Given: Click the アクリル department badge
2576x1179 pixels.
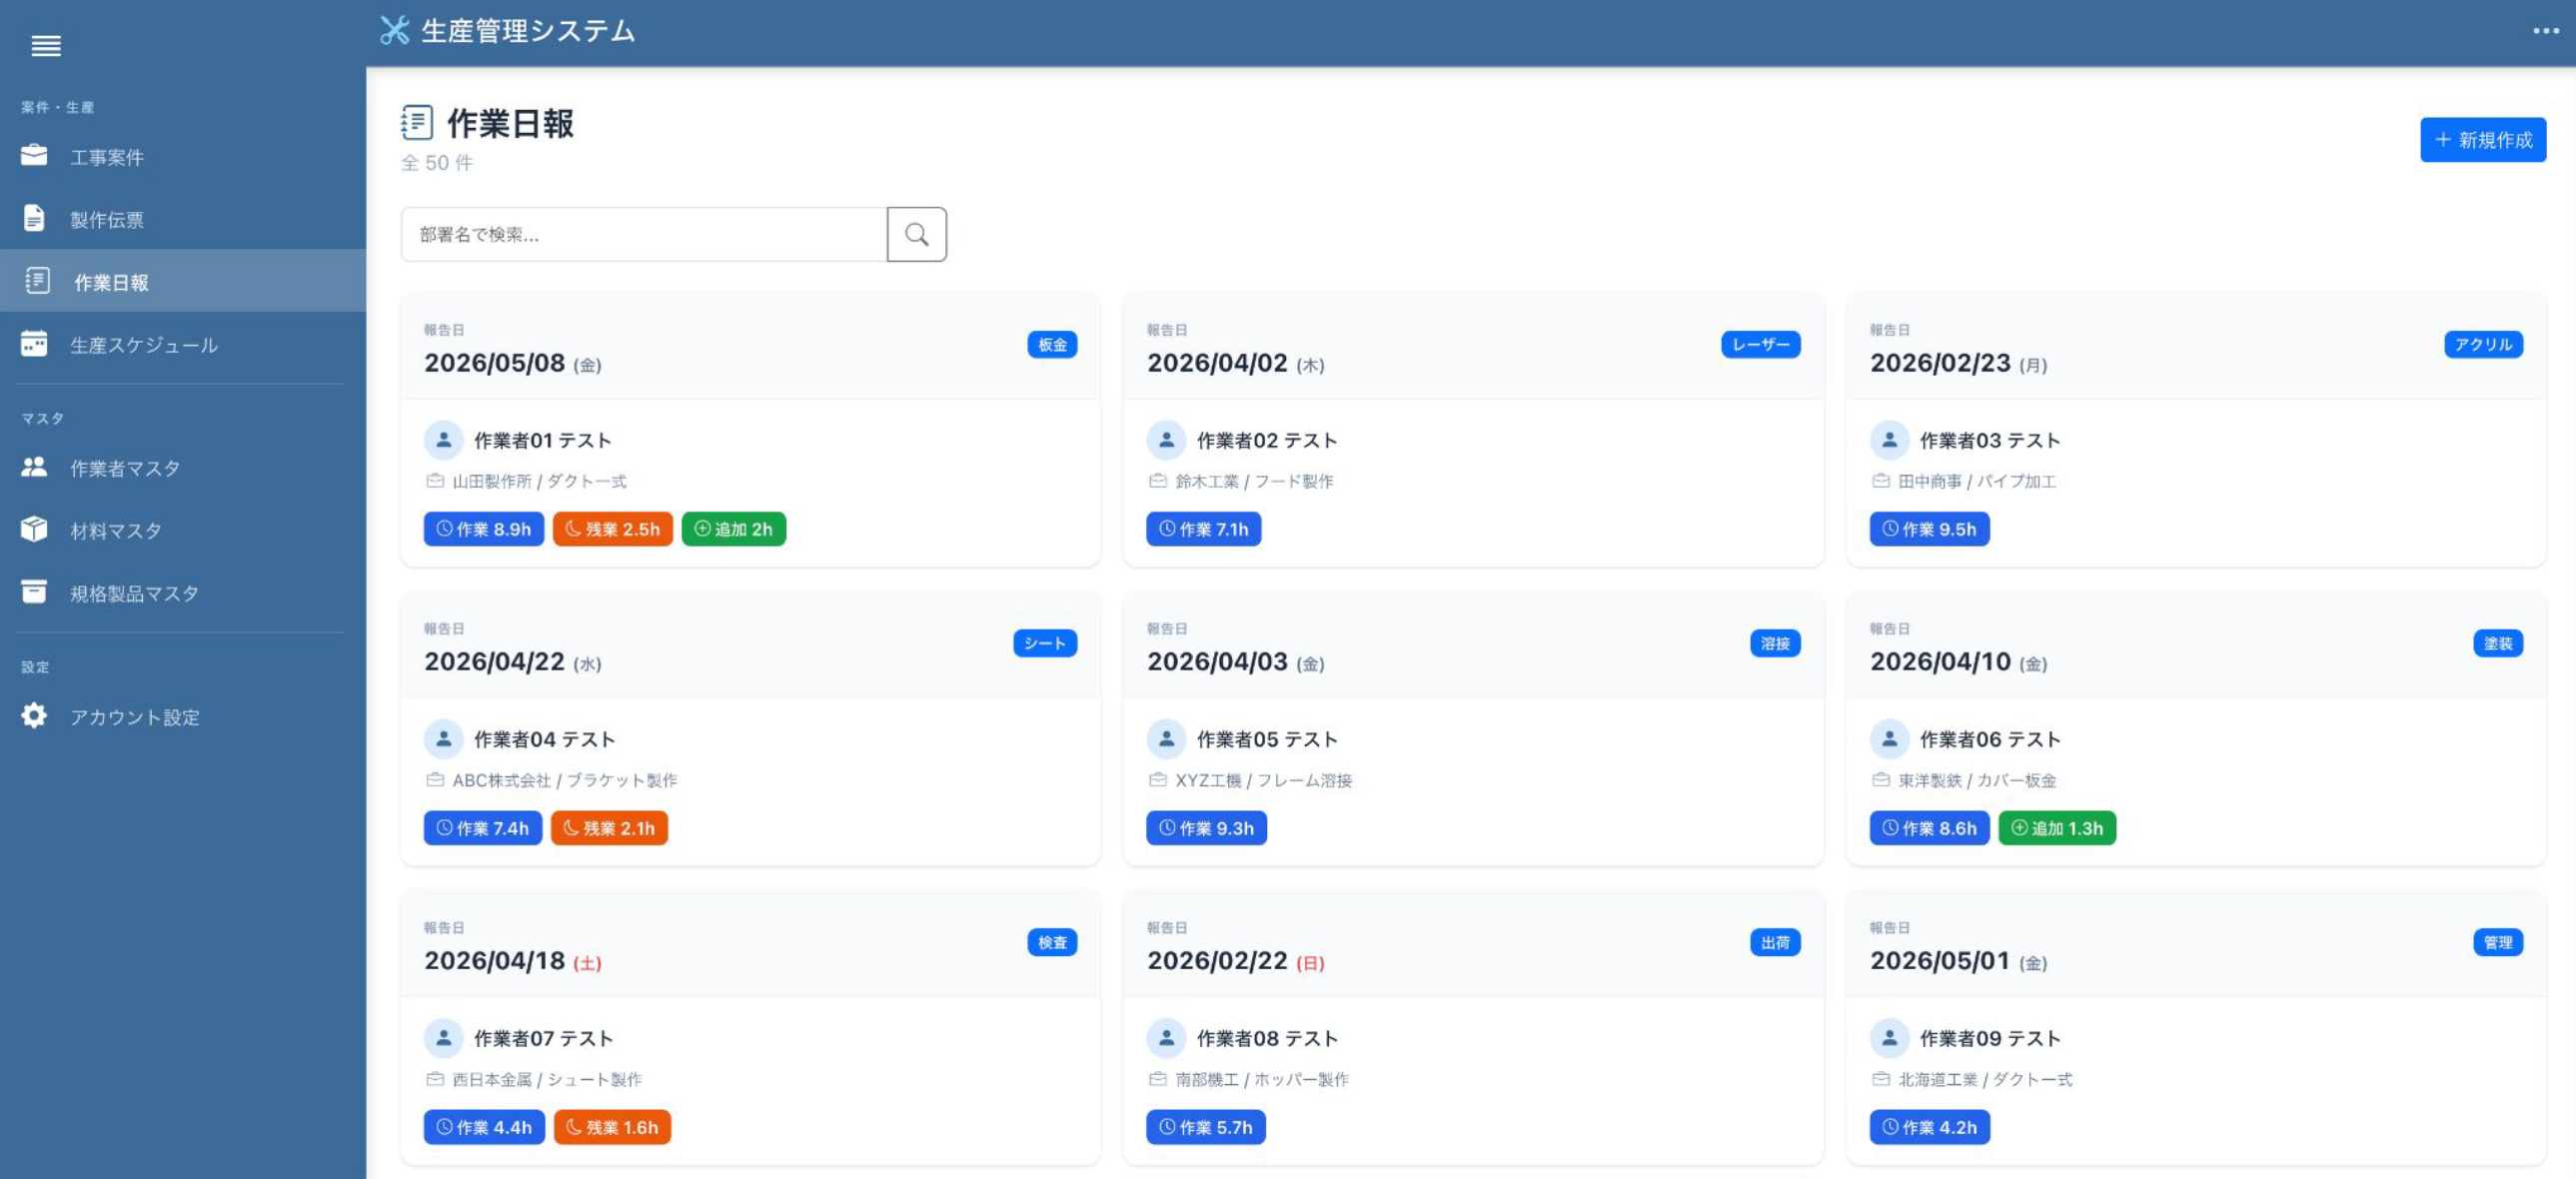Looking at the screenshot, I should [2483, 344].
